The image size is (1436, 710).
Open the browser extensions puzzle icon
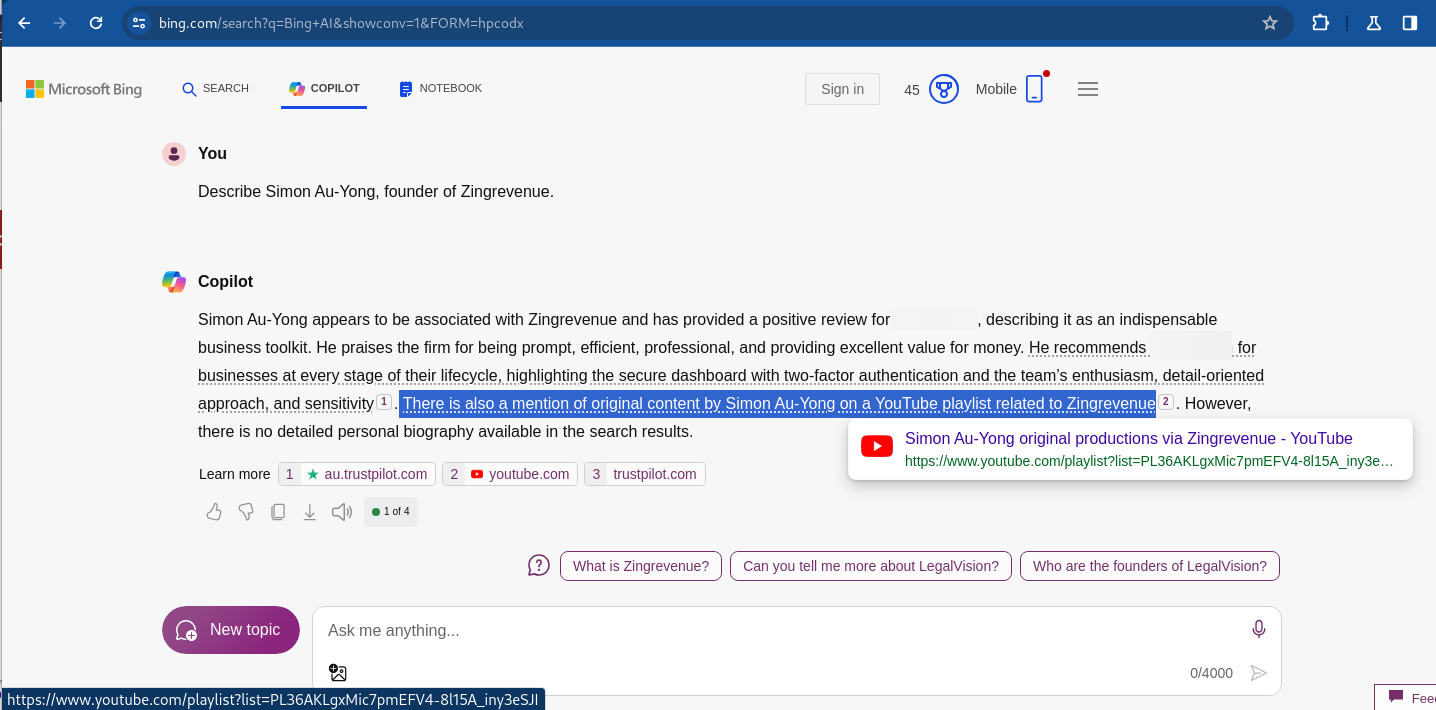1320,22
